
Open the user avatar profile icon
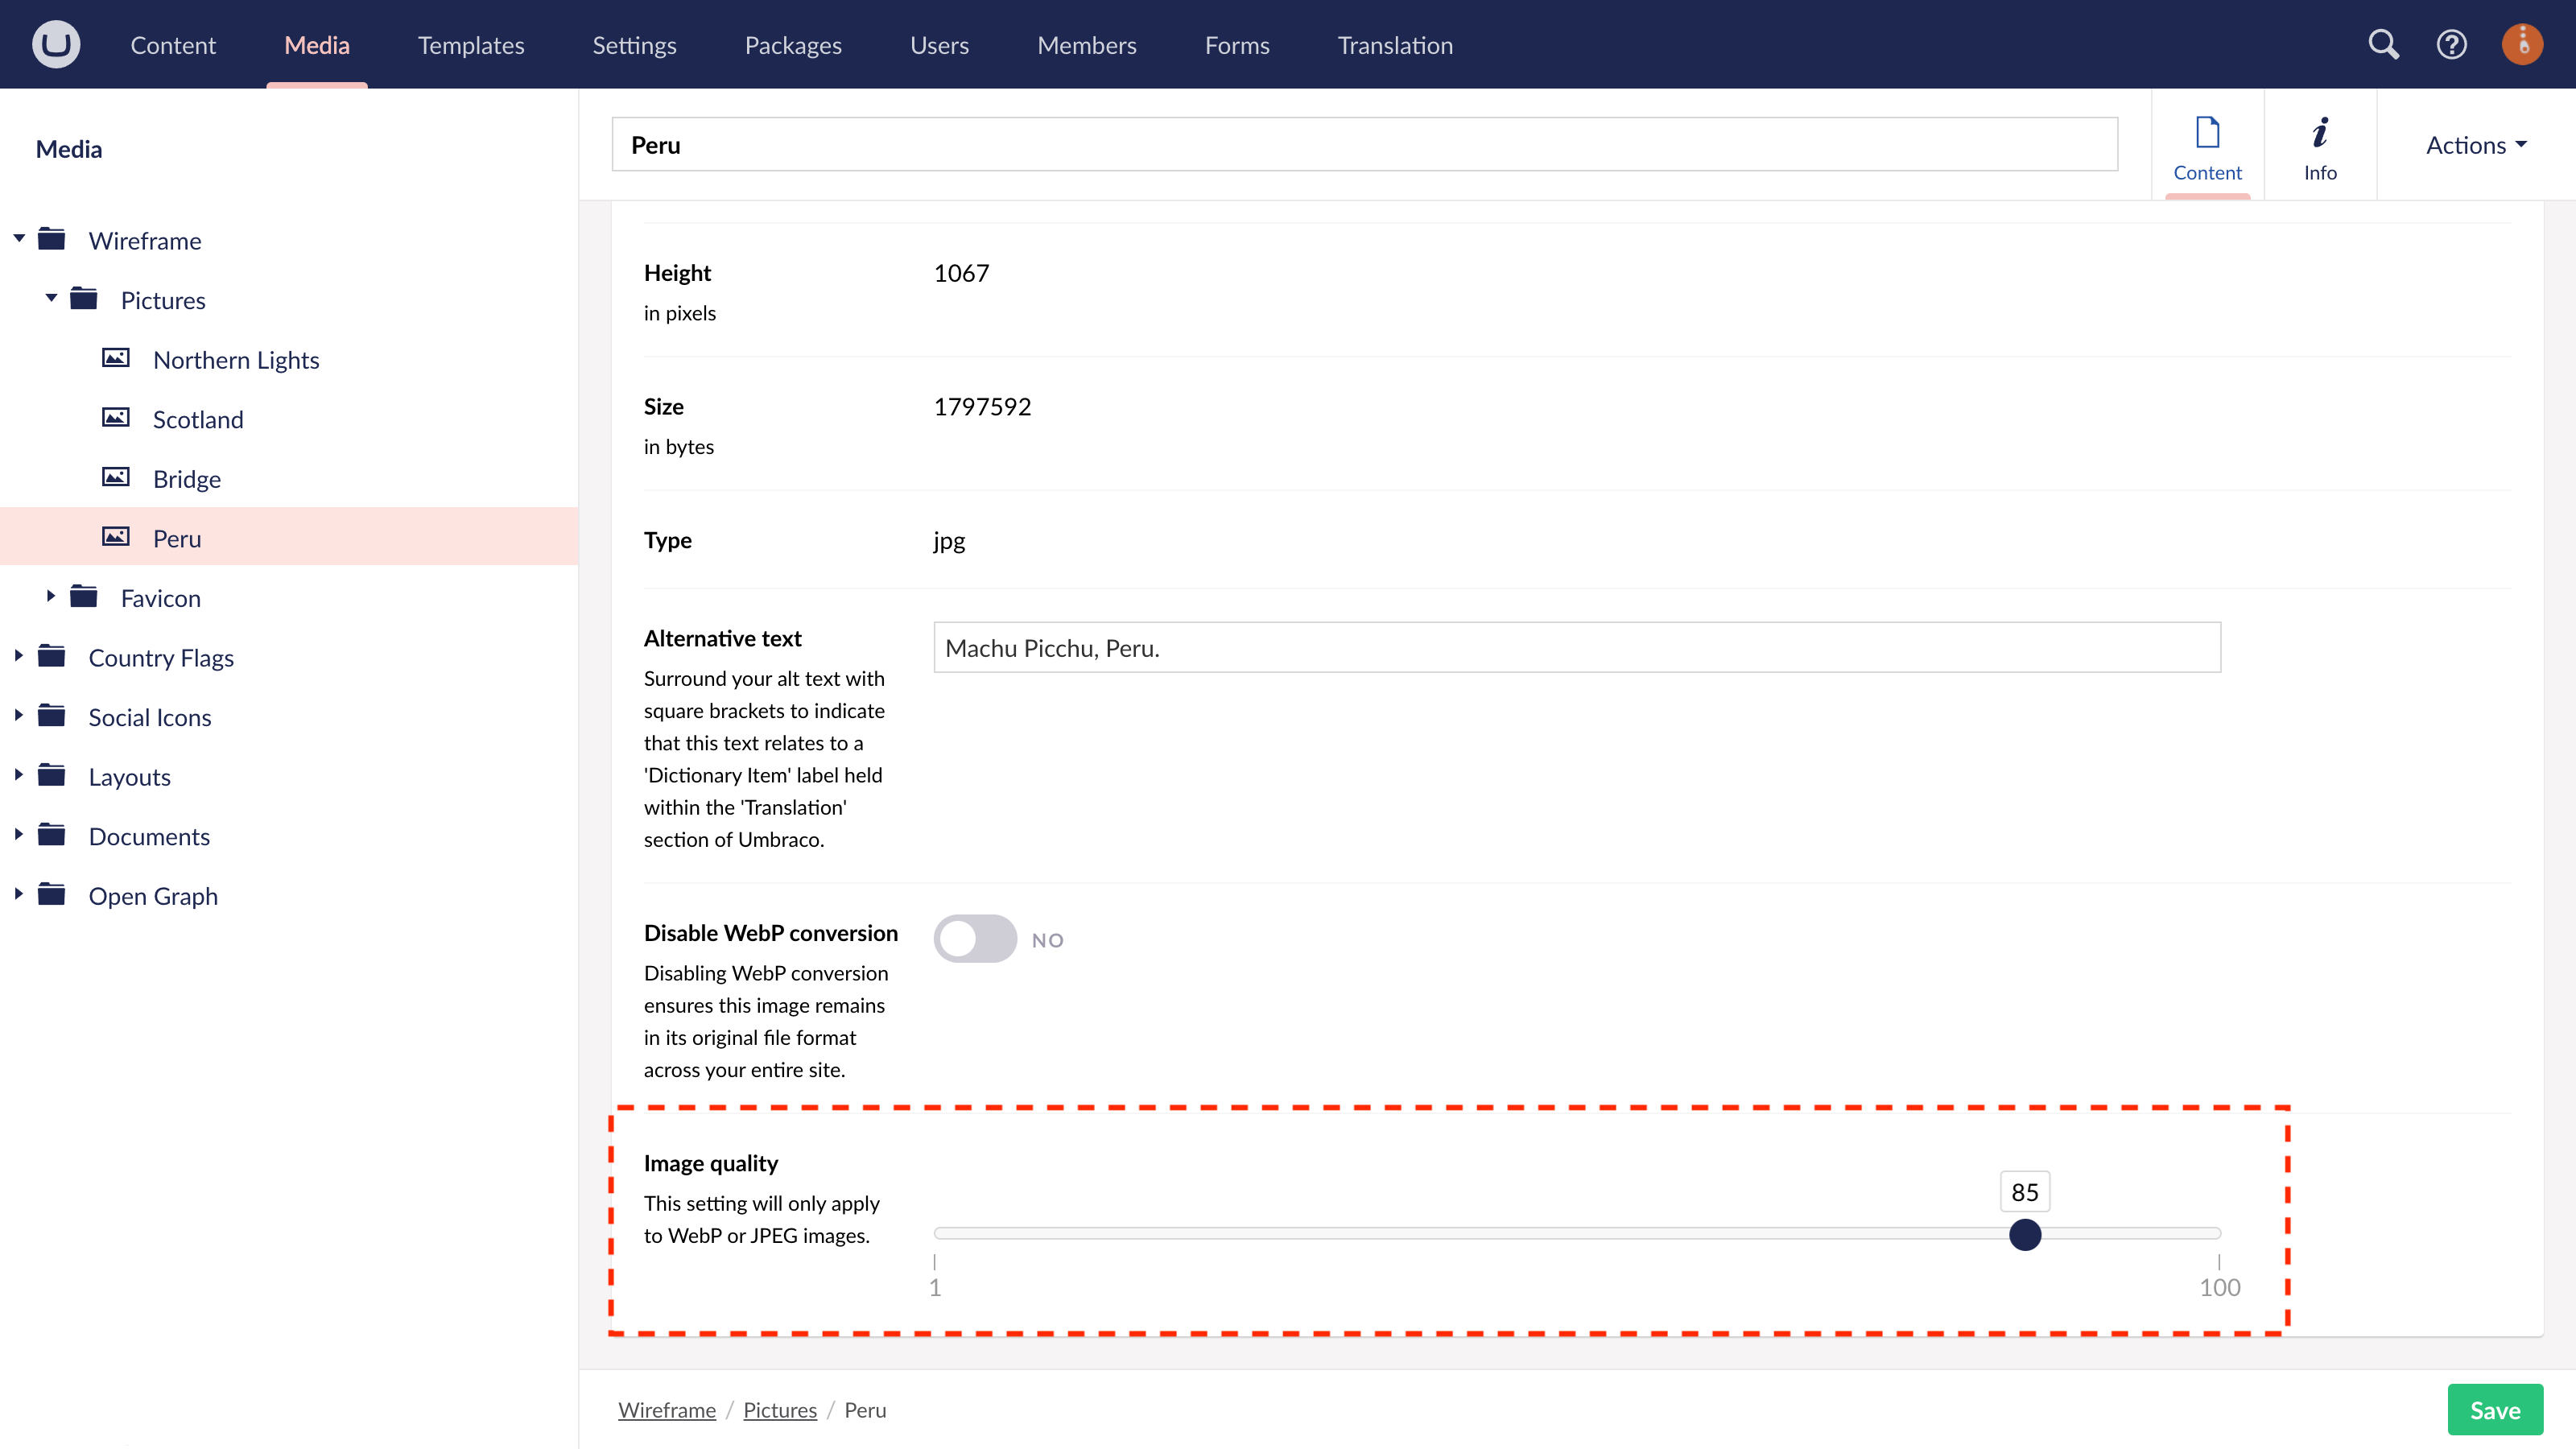(2522, 43)
